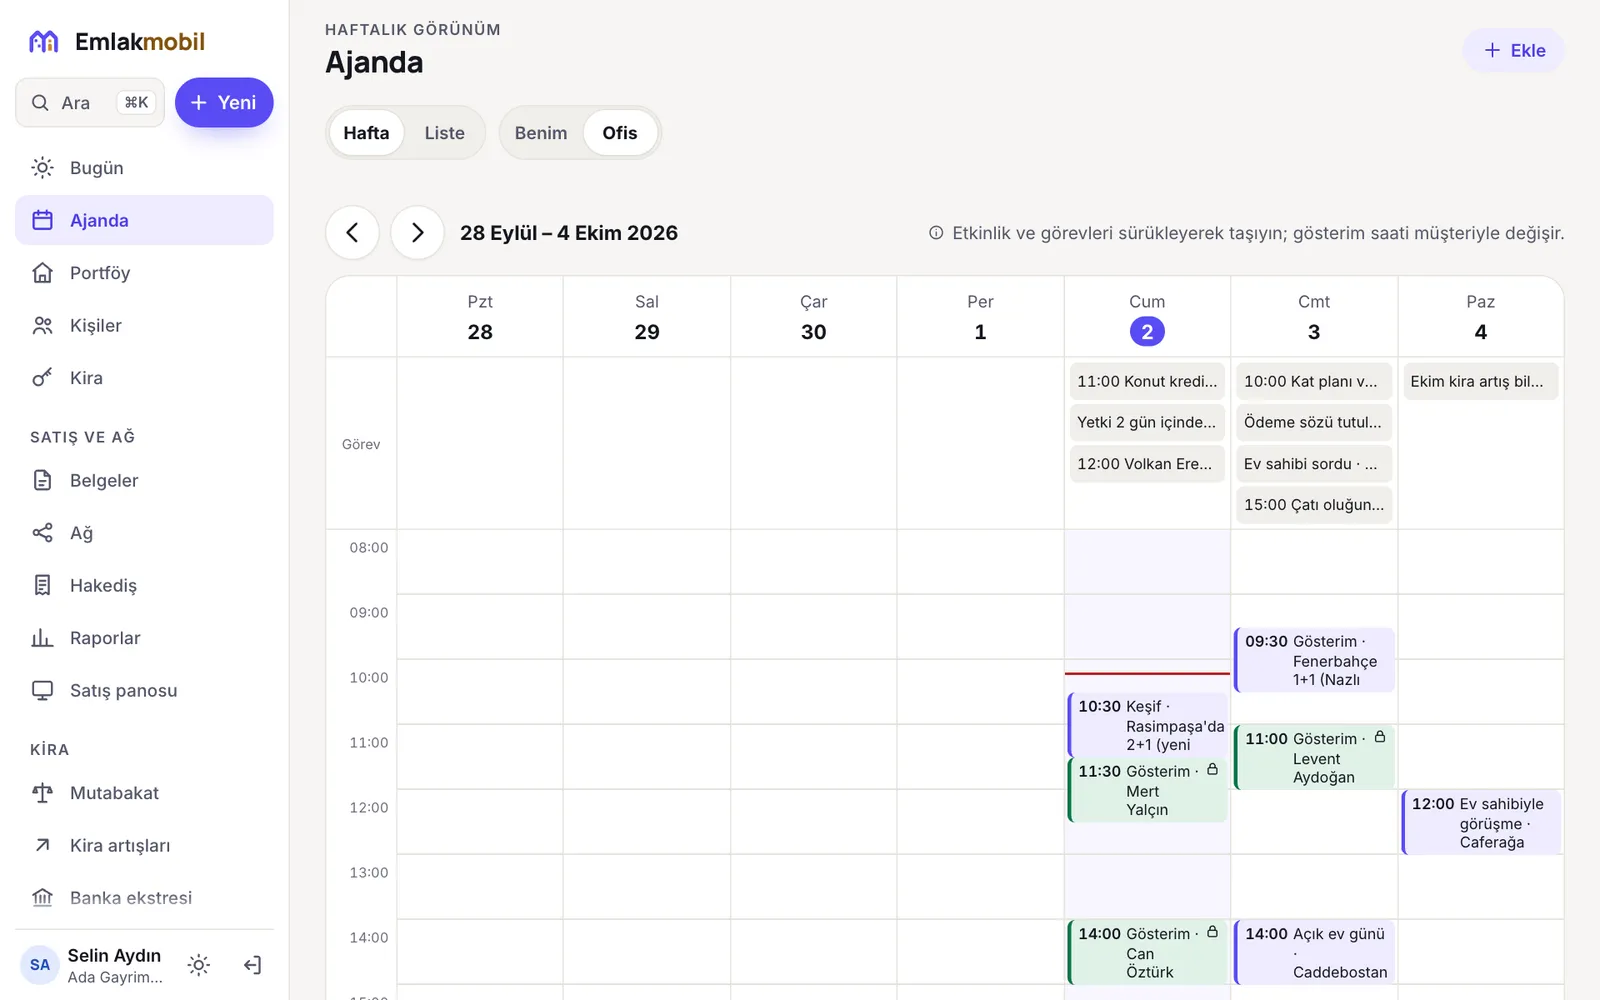
Task: Open the 14:00 Açık ev günü event
Action: pos(1314,952)
